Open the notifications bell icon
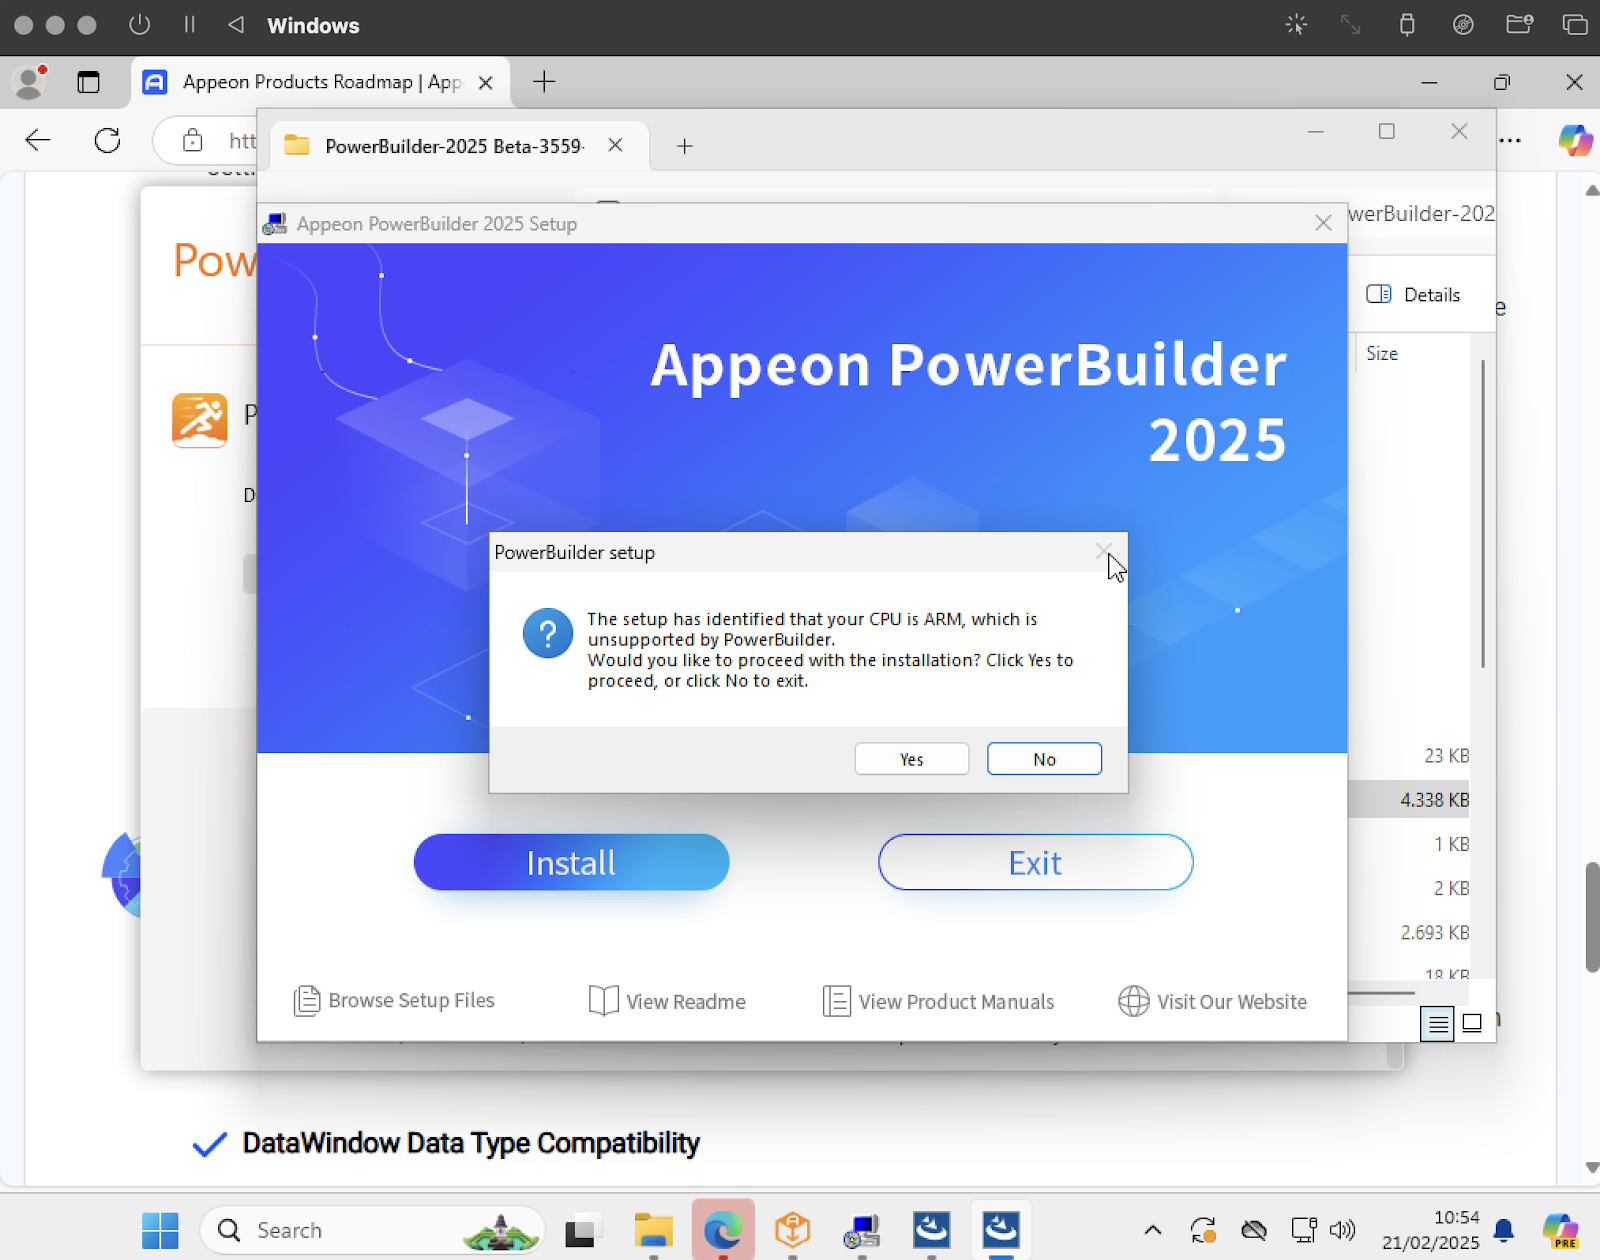Image resolution: width=1600 pixels, height=1260 pixels. click(x=1503, y=1230)
